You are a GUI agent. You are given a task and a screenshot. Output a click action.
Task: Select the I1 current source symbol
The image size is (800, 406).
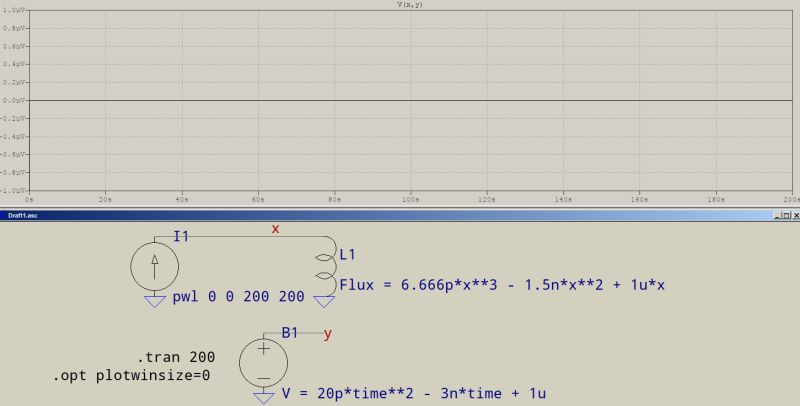tap(155, 266)
